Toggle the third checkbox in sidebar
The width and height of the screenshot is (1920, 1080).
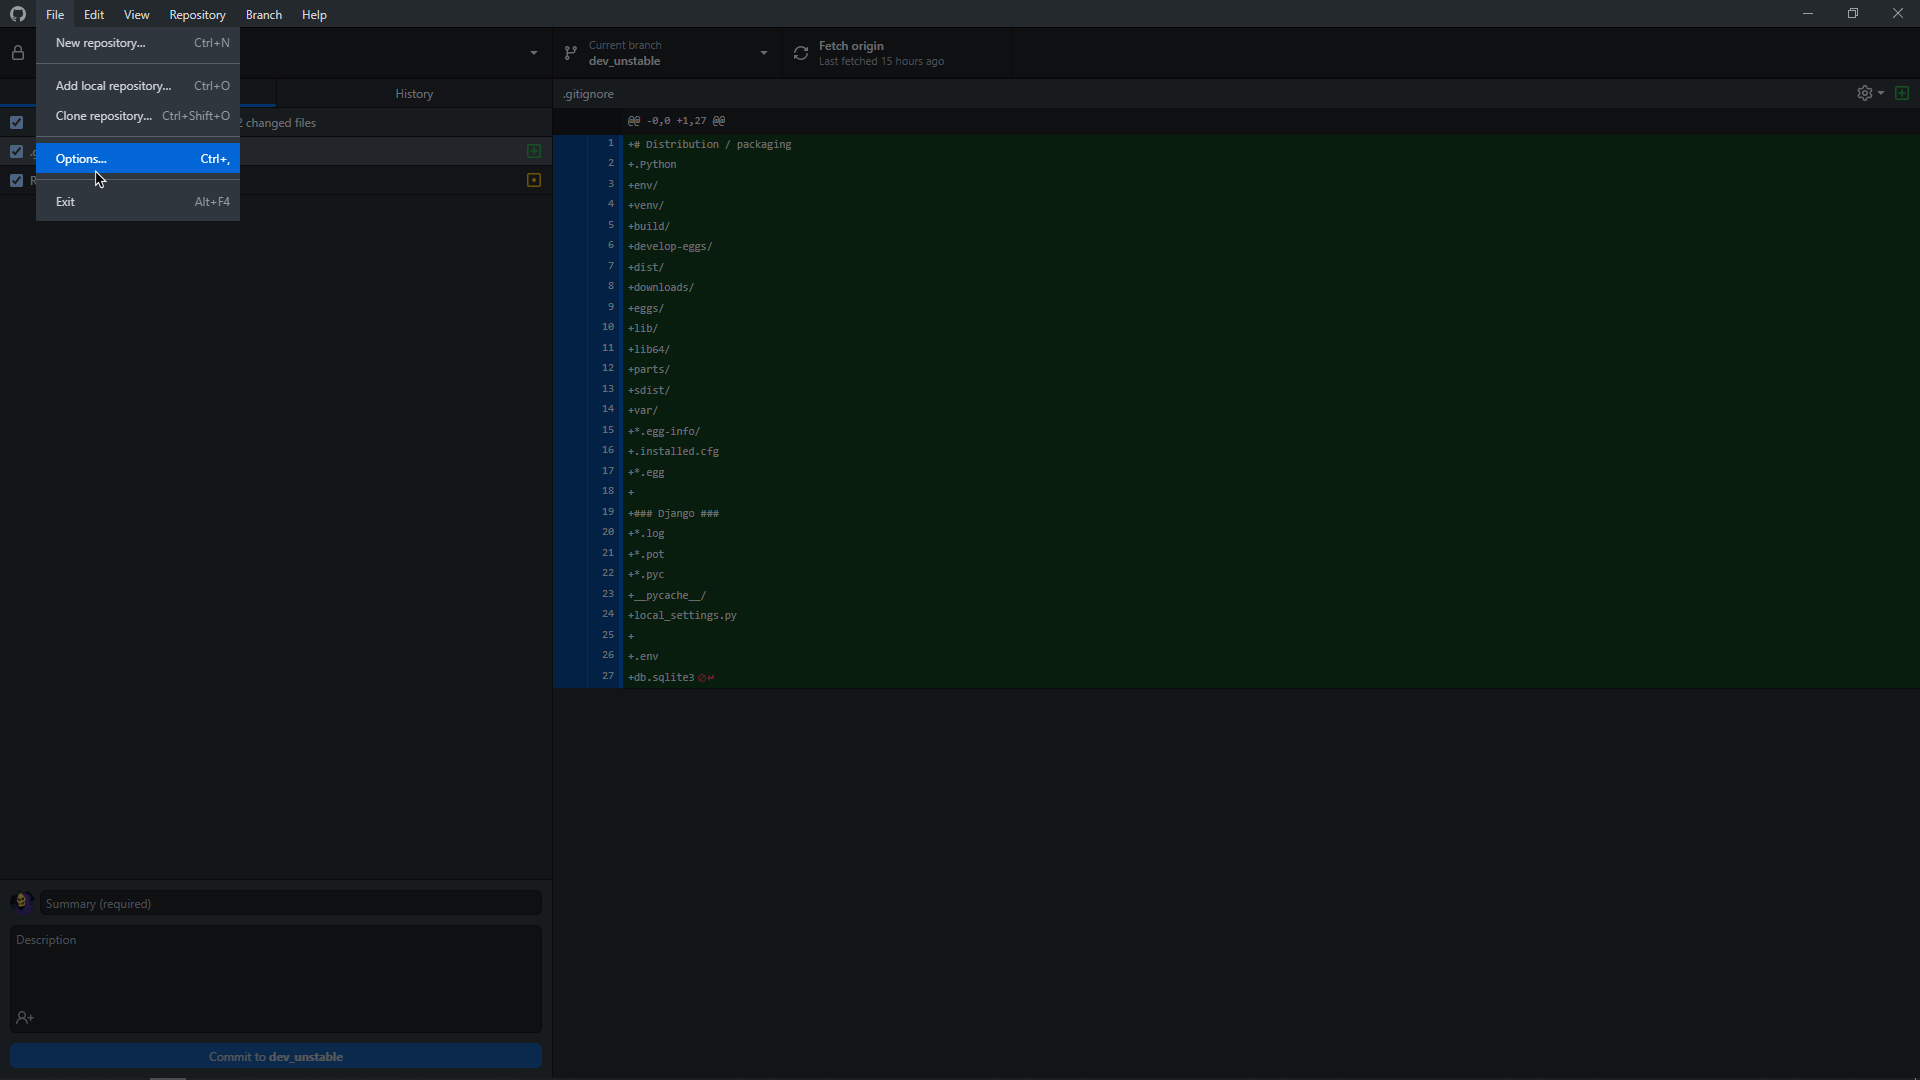point(17,179)
